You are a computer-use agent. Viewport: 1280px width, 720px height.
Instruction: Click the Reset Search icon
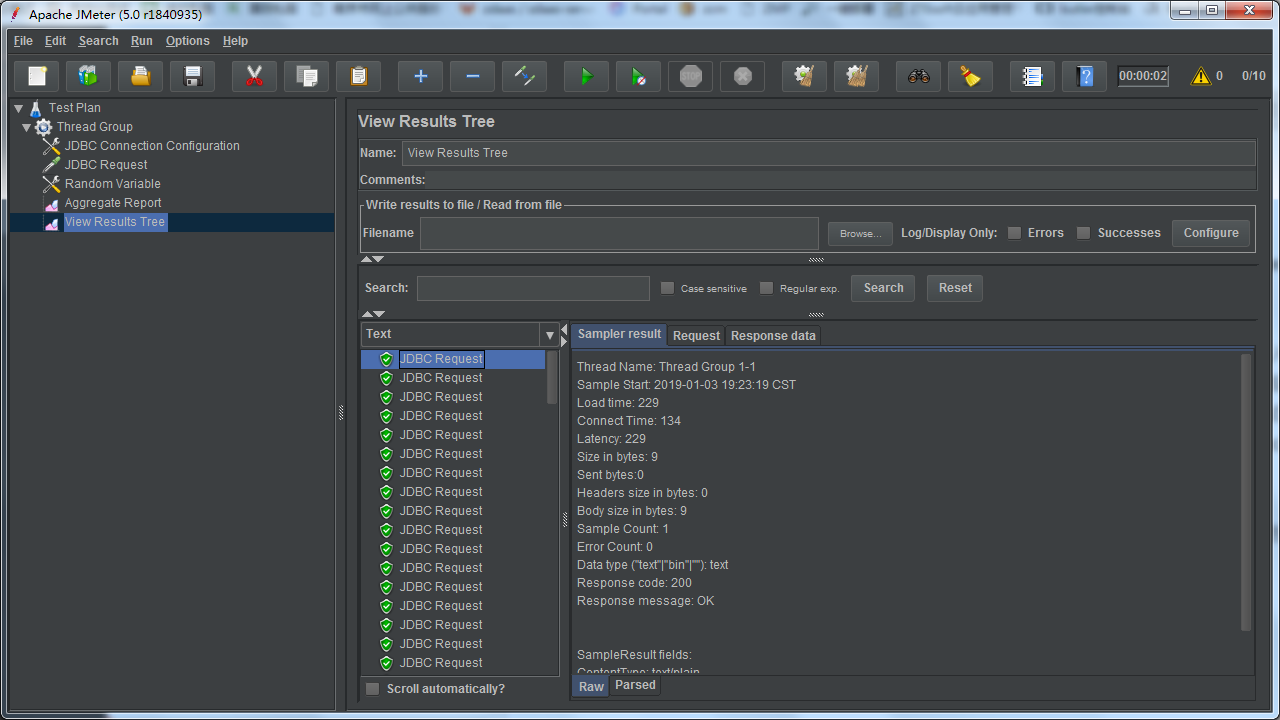971,76
